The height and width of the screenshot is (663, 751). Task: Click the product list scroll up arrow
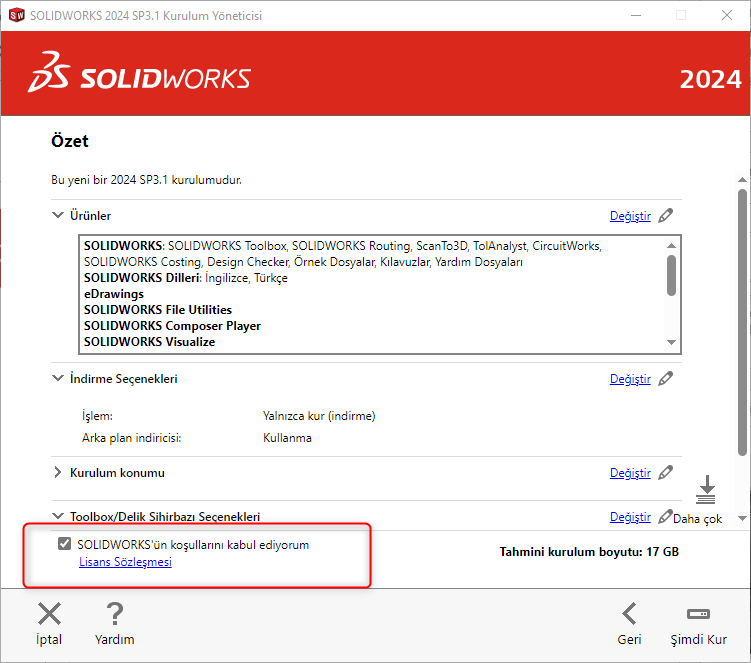point(671,245)
